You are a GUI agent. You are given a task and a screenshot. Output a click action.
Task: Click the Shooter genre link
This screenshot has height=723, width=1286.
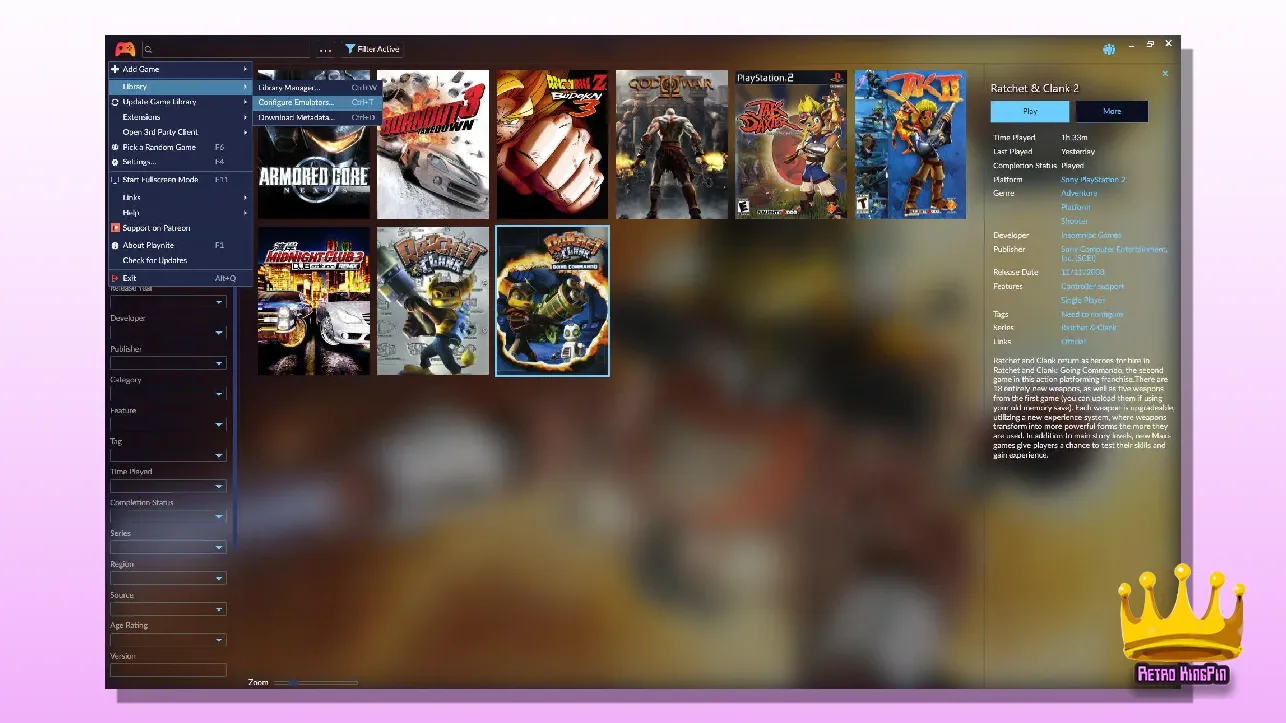(1075, 221)
